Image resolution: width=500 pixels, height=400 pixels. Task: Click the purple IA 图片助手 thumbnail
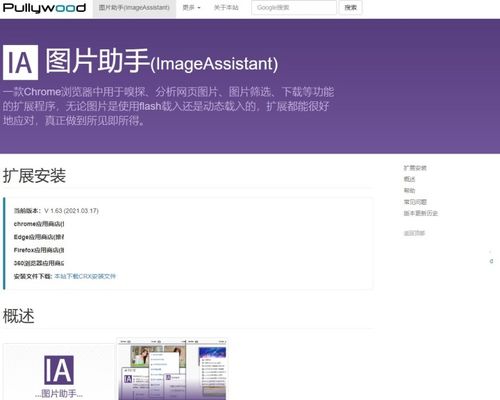pos(59,372)
